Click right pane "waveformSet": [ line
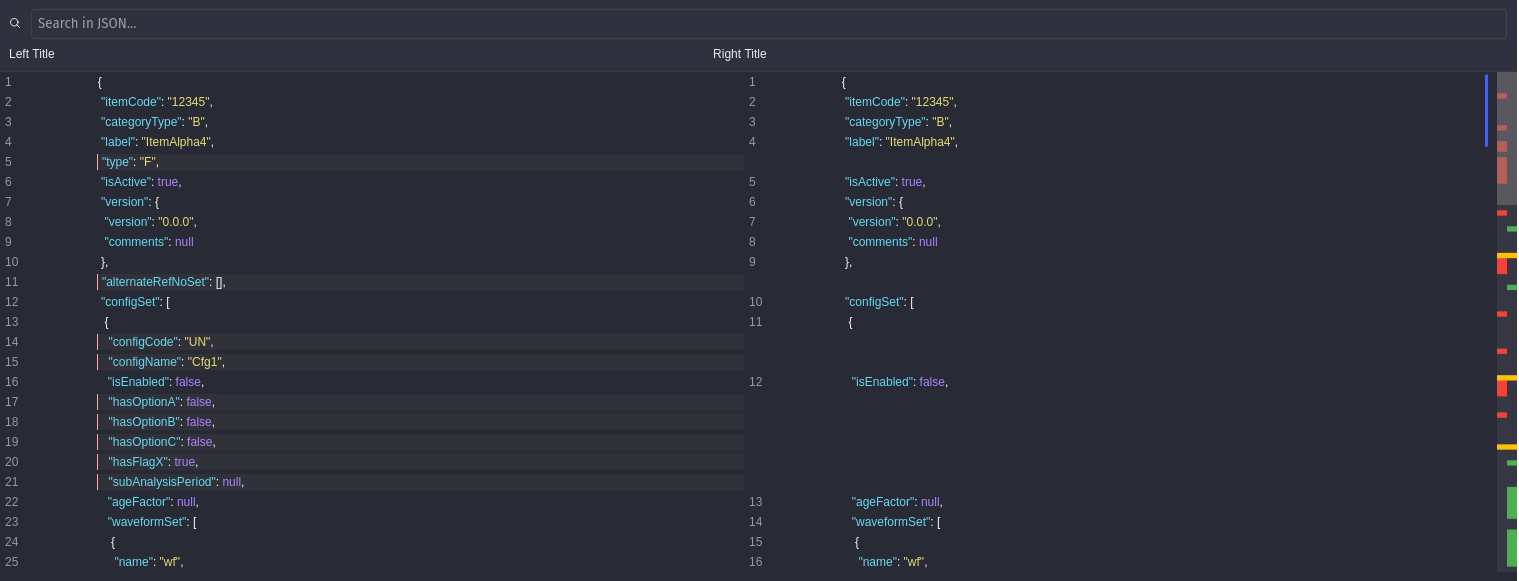The width and height of the screenshot is (1519, 581). click(x=896, y=522)
